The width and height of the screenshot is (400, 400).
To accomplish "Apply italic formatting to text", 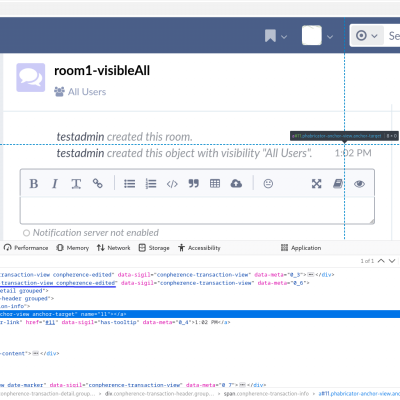I will (x=55, y=184).
